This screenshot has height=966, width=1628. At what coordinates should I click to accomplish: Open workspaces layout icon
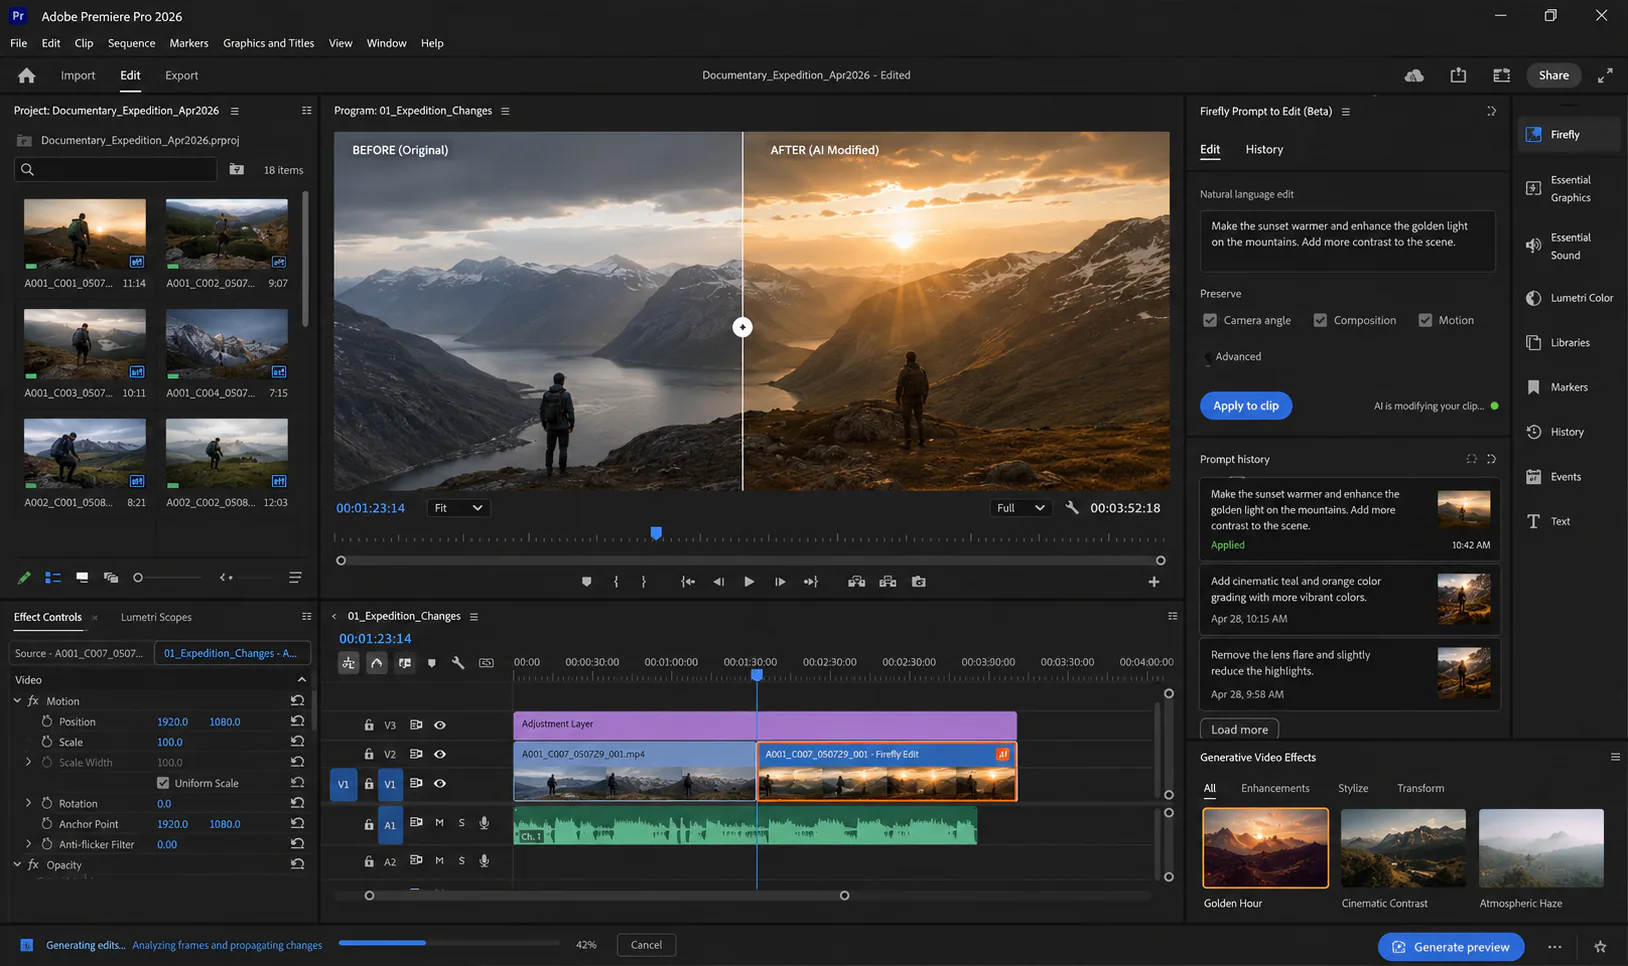point(1501,75)
